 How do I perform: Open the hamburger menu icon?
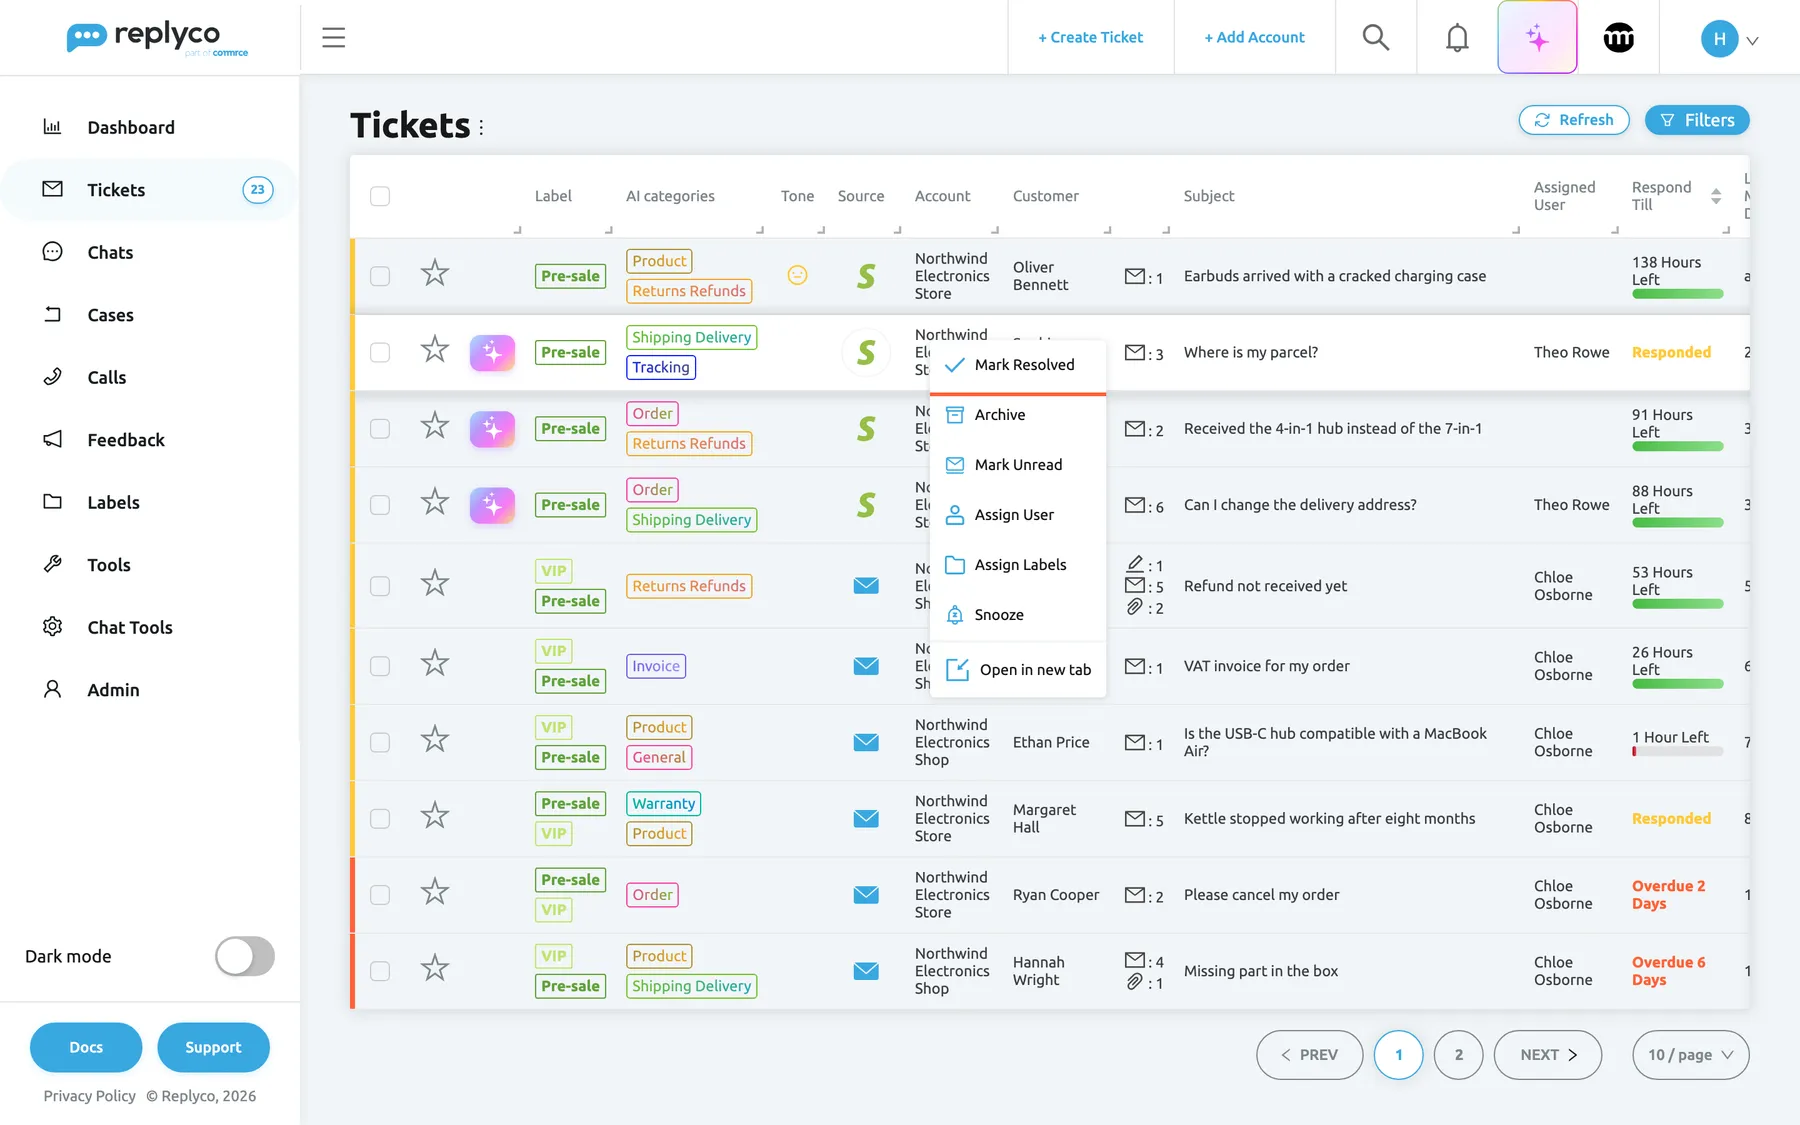333,38
